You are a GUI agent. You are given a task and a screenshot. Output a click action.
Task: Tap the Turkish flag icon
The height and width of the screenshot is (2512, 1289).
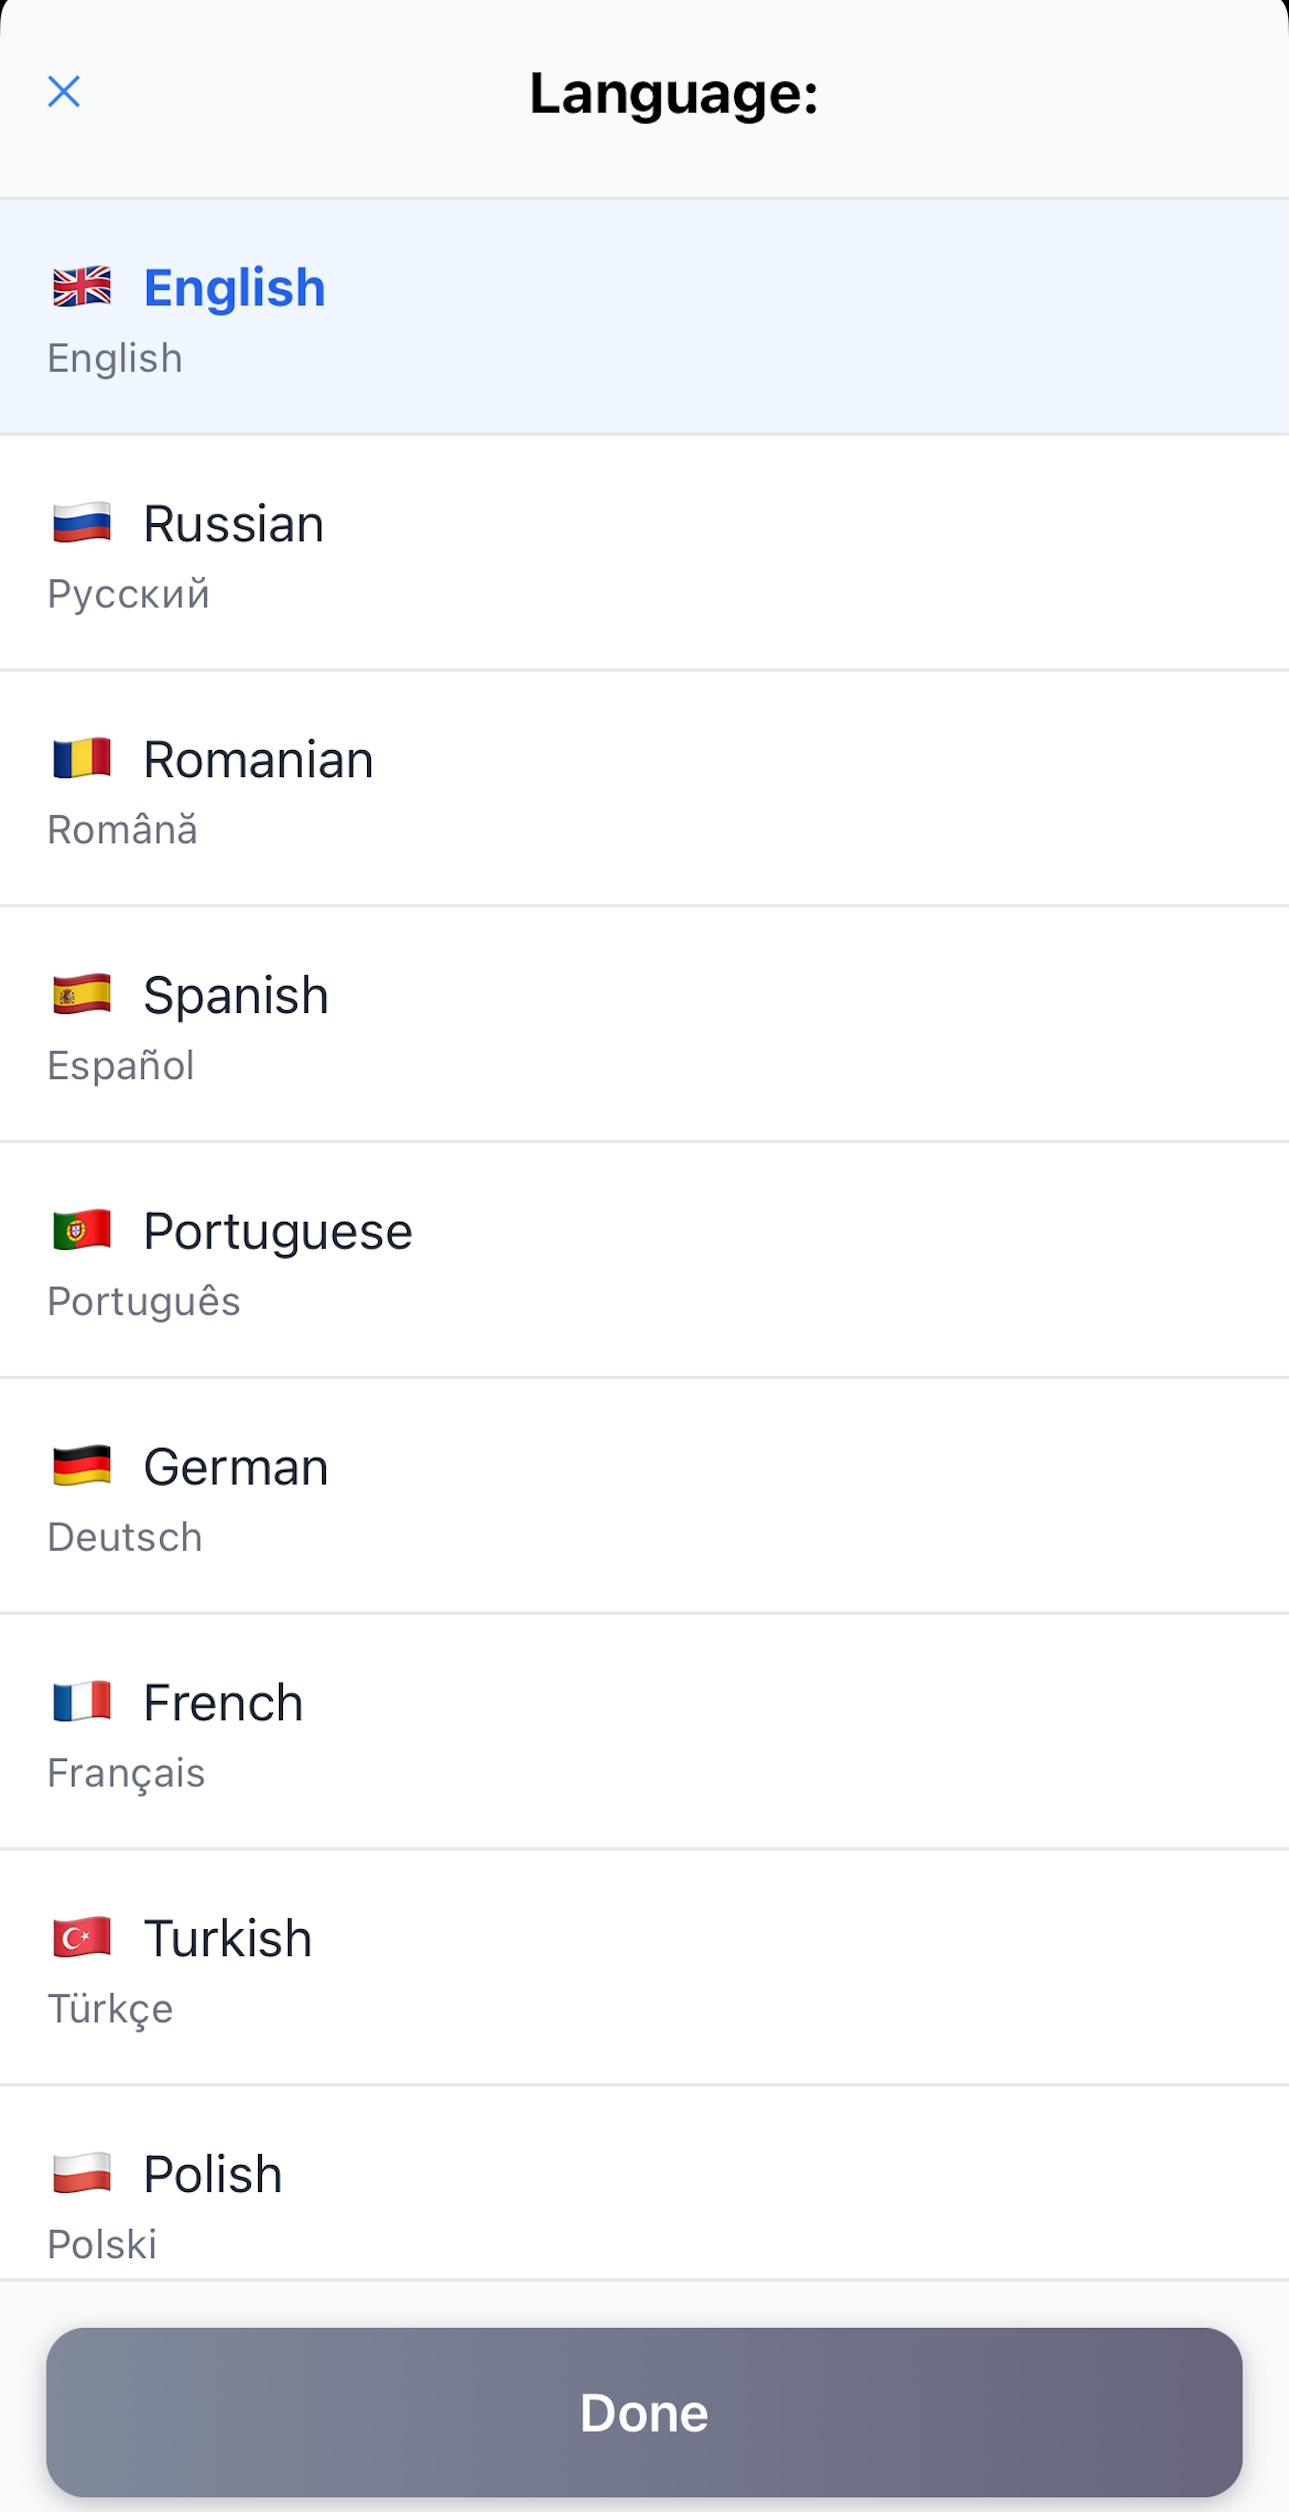coord(82,1938)
